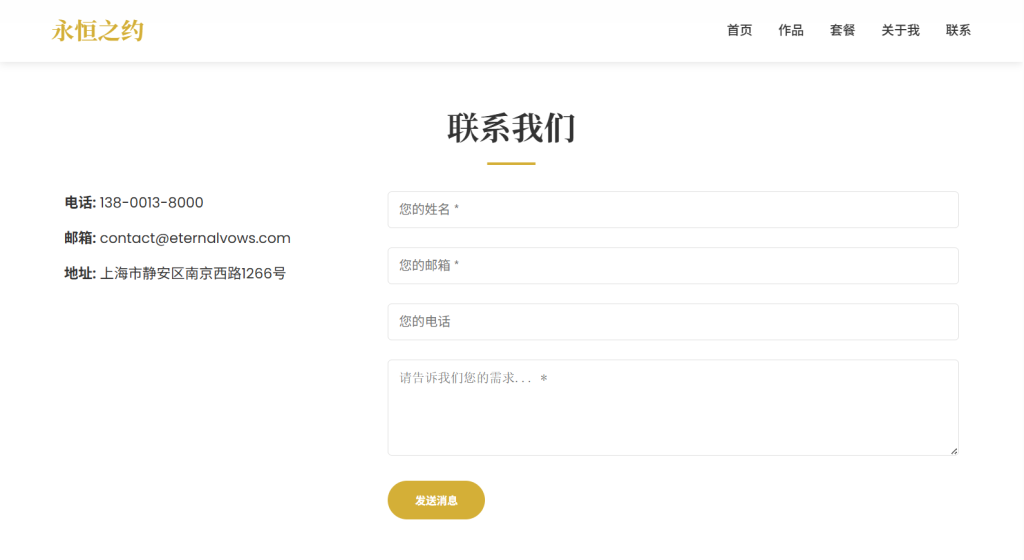
Task: Open the 关于我 nav link
Action: [900, 31]
